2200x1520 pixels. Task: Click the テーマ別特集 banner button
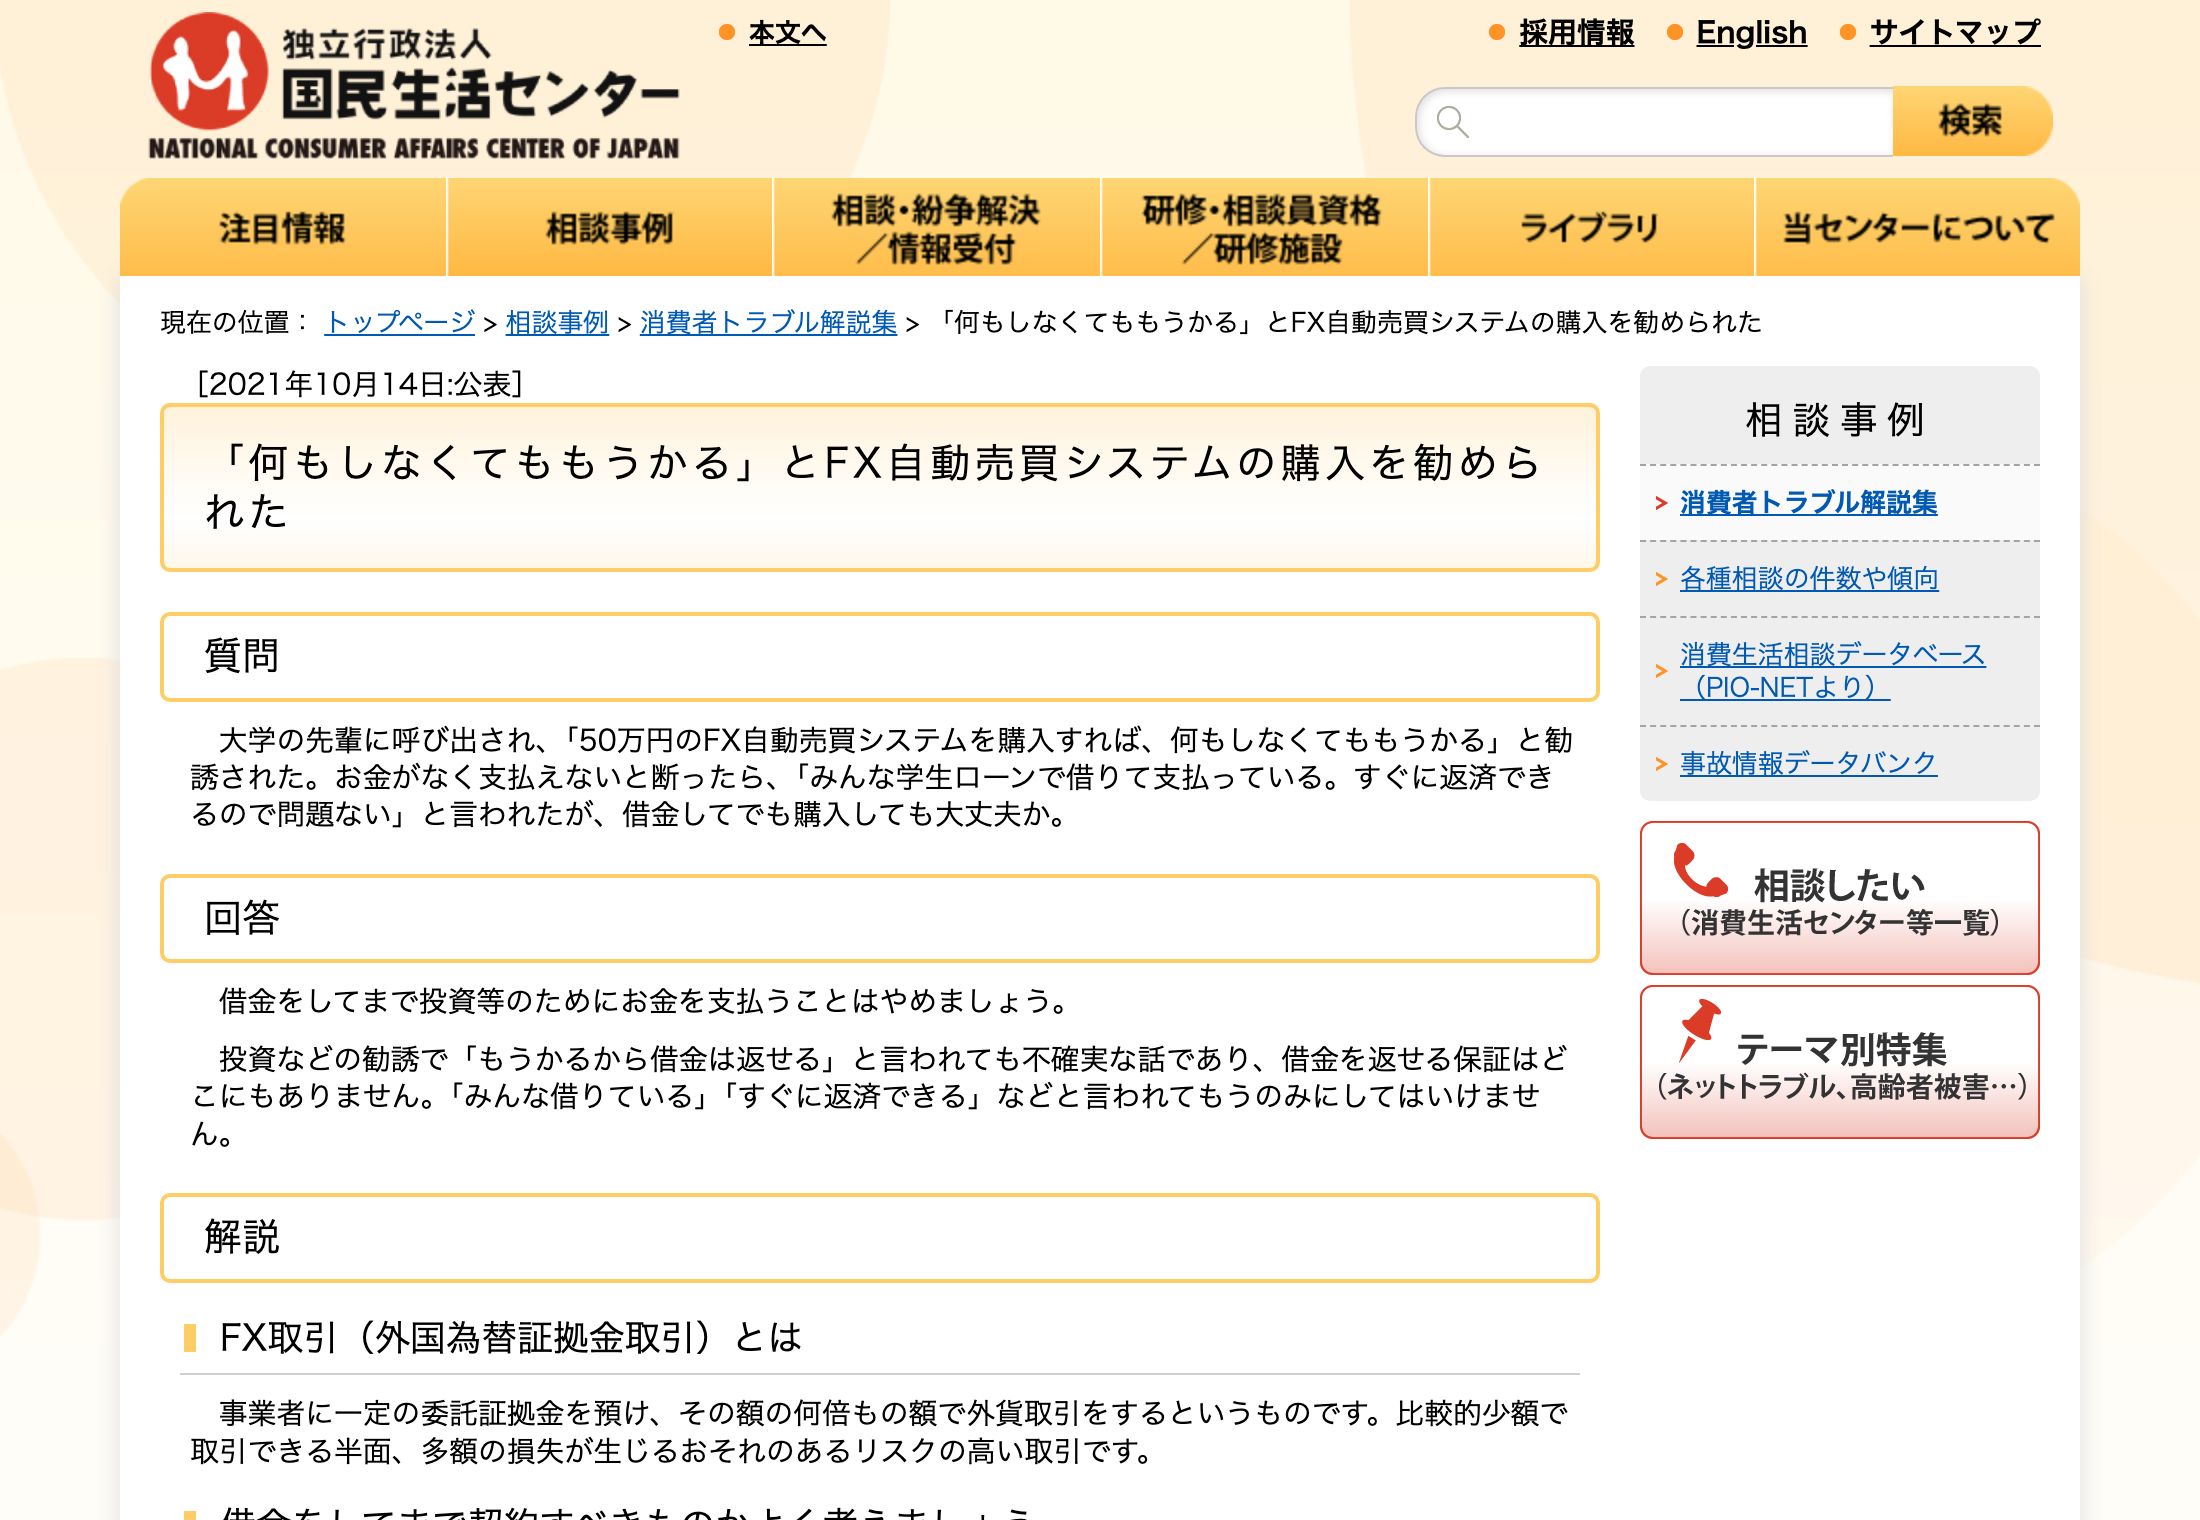point(1839,1062)
